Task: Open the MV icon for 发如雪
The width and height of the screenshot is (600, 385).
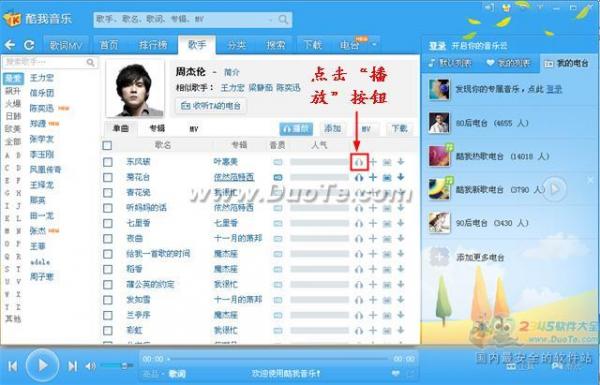Action: tap(387, 300)
